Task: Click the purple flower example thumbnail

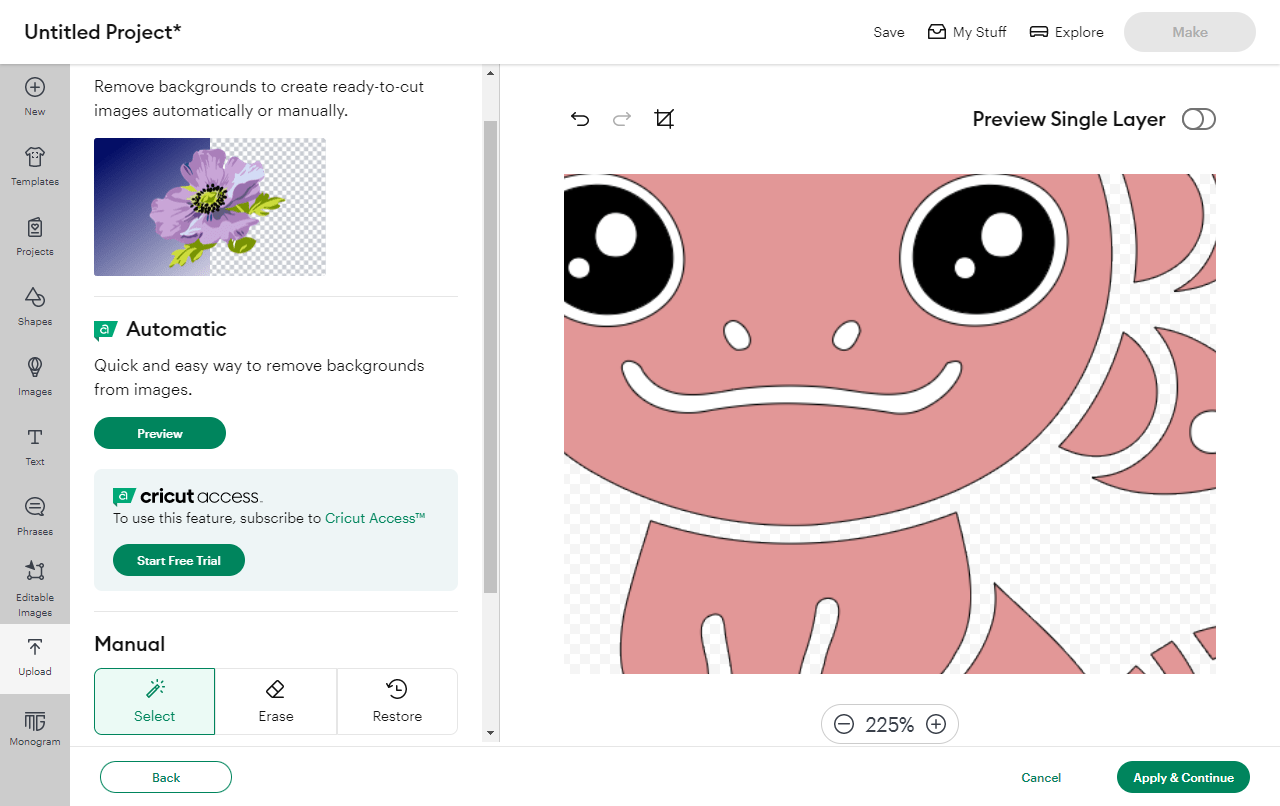Action: (x=209, y=206)
